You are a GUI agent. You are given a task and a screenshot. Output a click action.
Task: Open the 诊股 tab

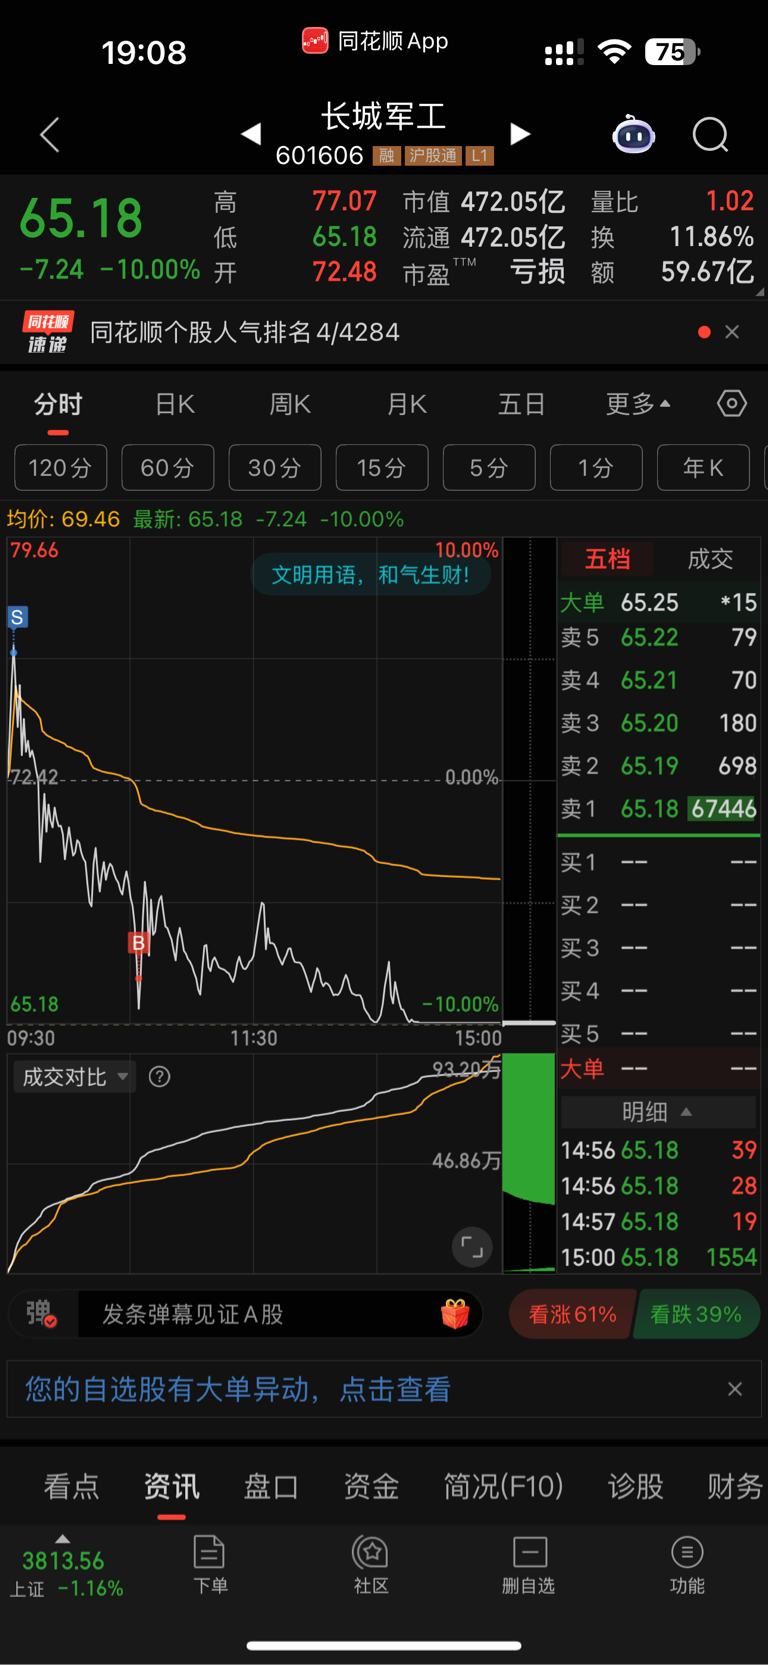coord(636,1487)
